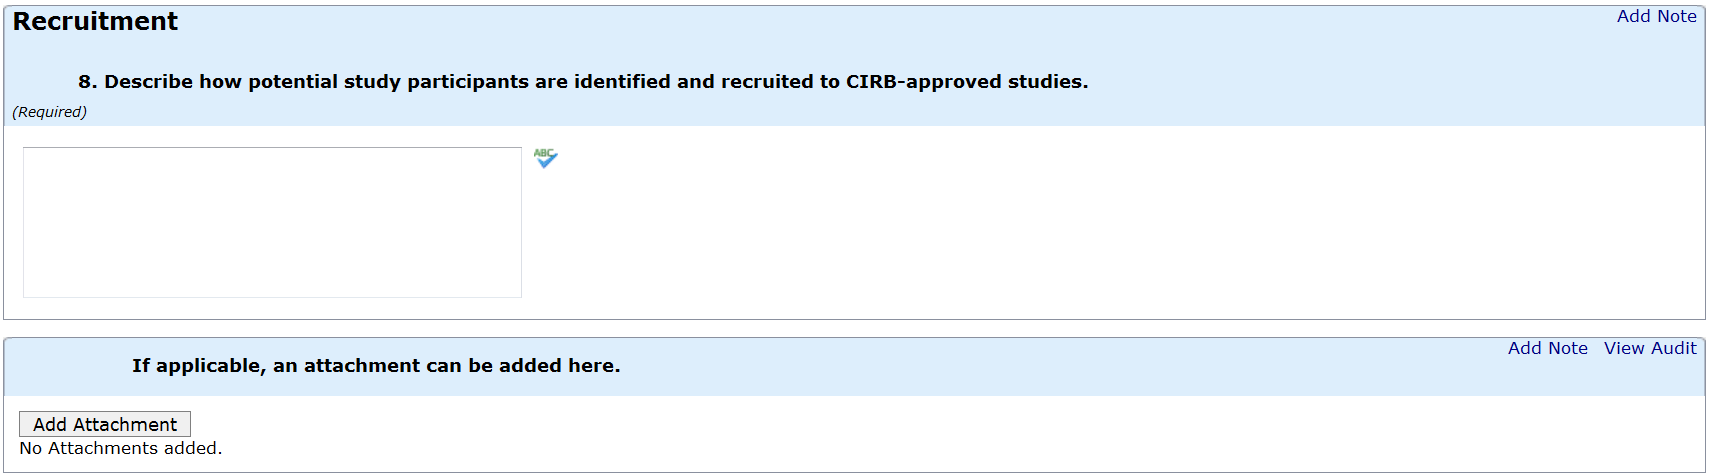Click the (Required) label
Screen dimensions: 1710x475
pos(49,112)
